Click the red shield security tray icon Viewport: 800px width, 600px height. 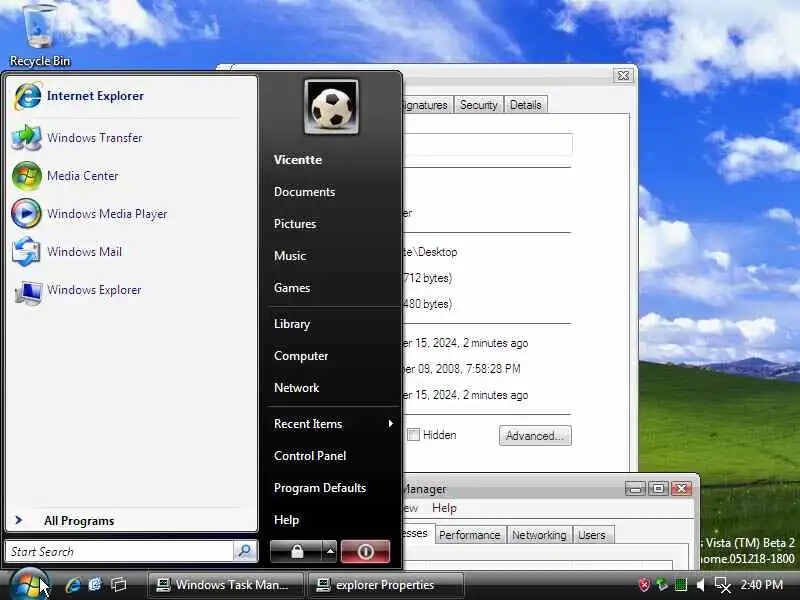[644, 585]
